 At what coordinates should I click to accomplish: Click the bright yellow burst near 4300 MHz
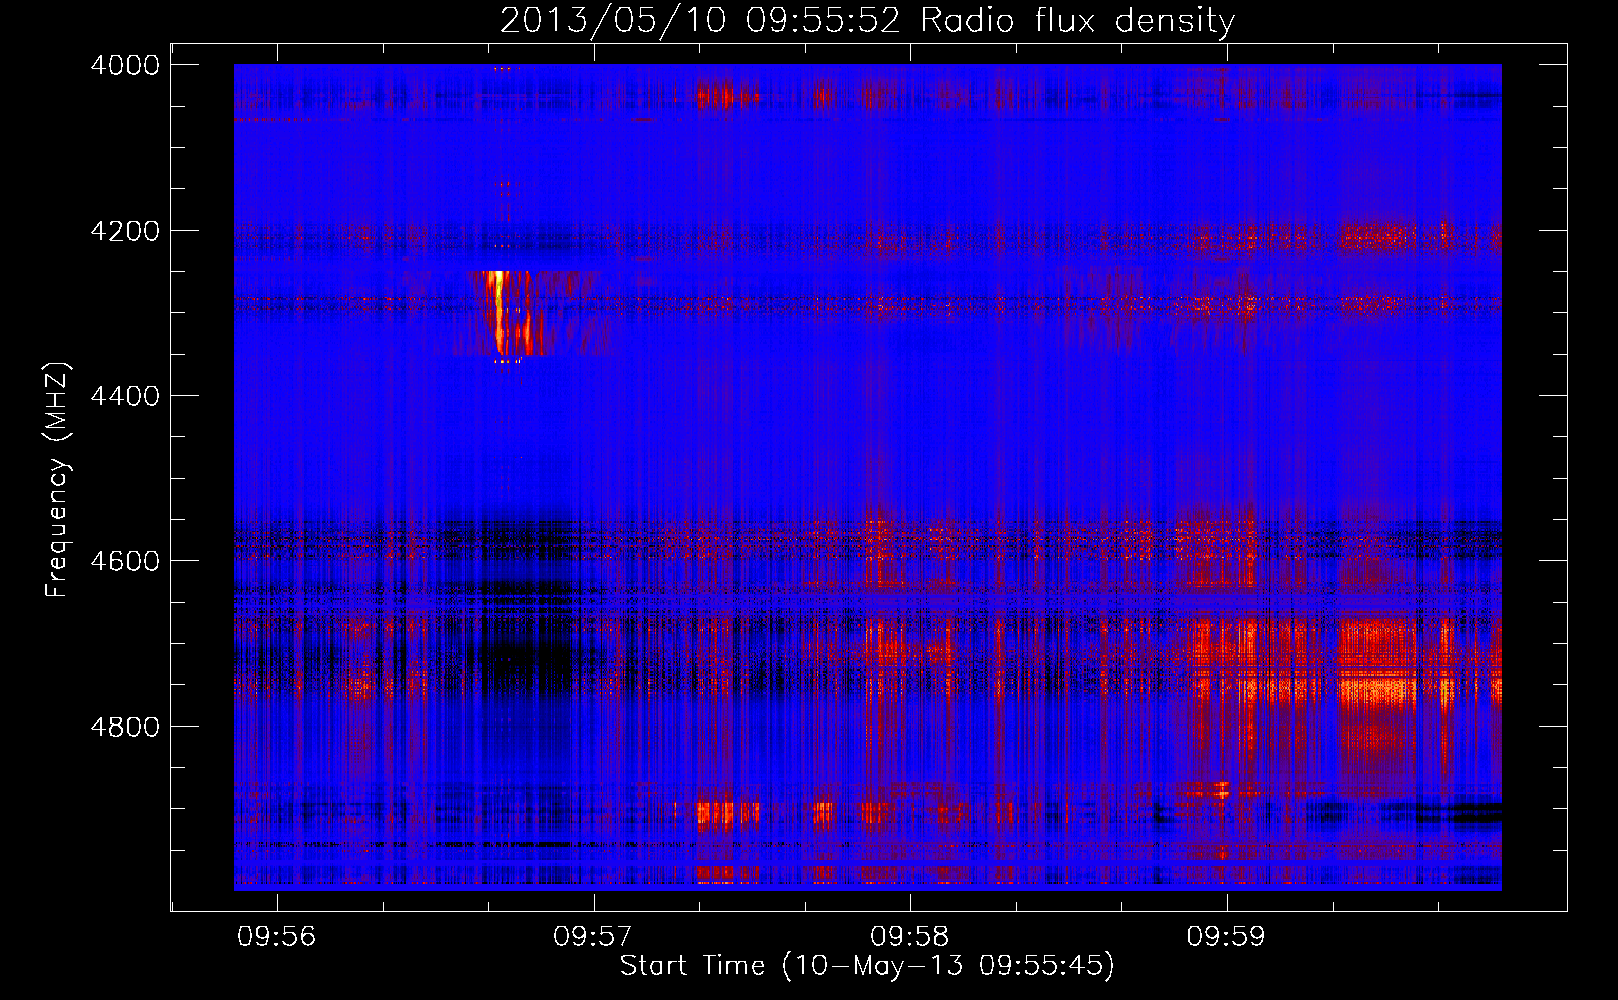pos(497,310)
